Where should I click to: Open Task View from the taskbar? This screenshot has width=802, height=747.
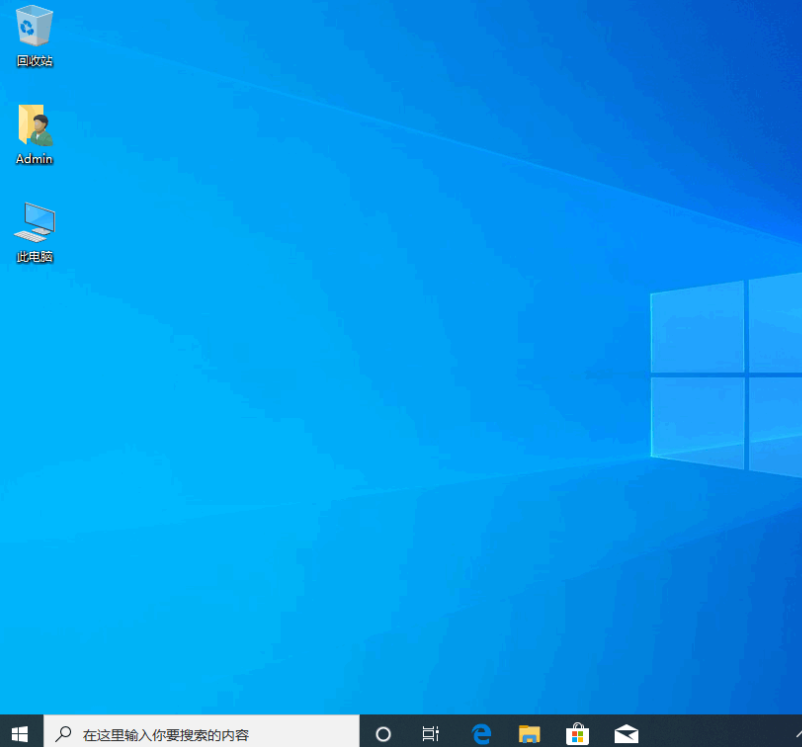point(430,732)
